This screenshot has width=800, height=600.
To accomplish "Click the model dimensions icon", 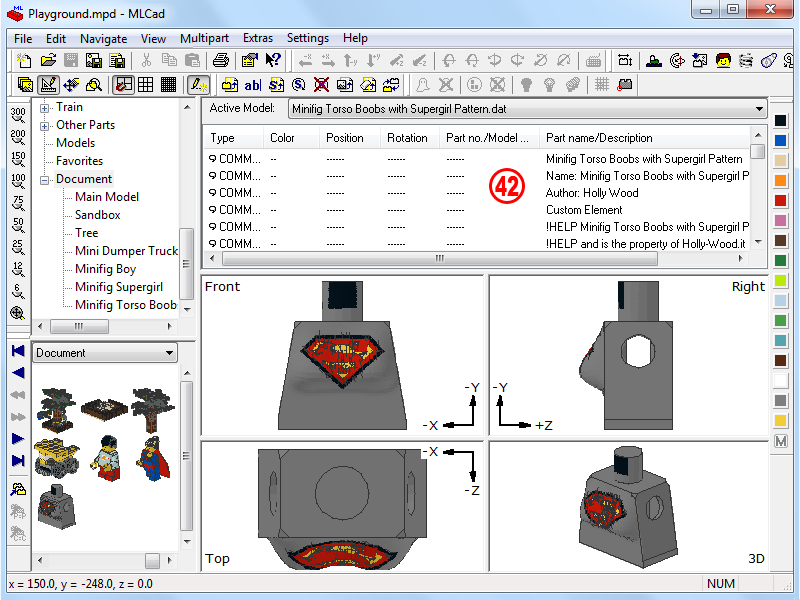I will (624, 60).
